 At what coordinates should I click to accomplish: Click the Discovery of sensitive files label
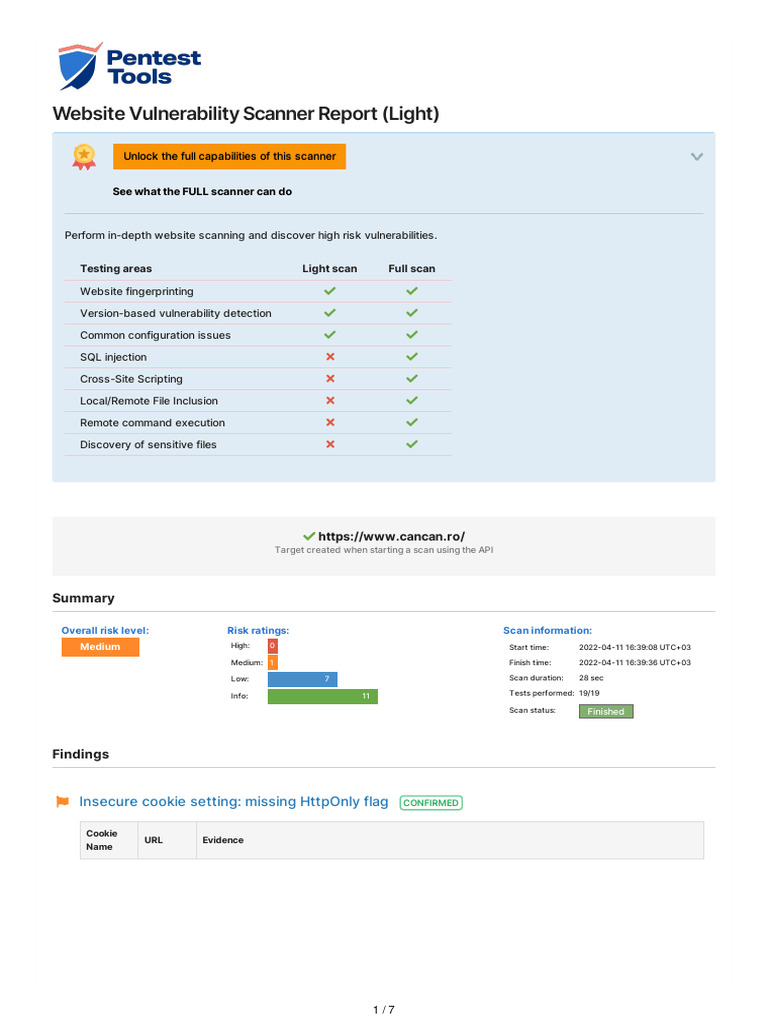click(x=148, y=445)
